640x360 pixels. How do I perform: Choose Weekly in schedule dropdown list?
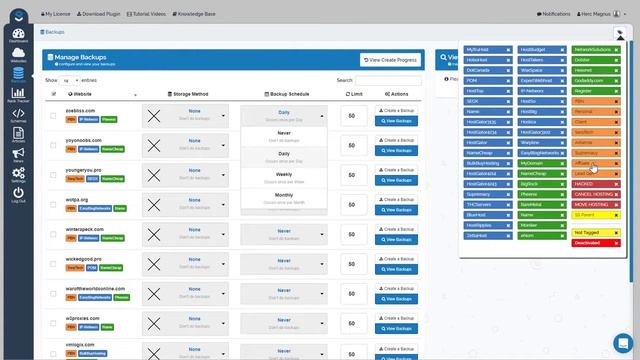(284, 178)
